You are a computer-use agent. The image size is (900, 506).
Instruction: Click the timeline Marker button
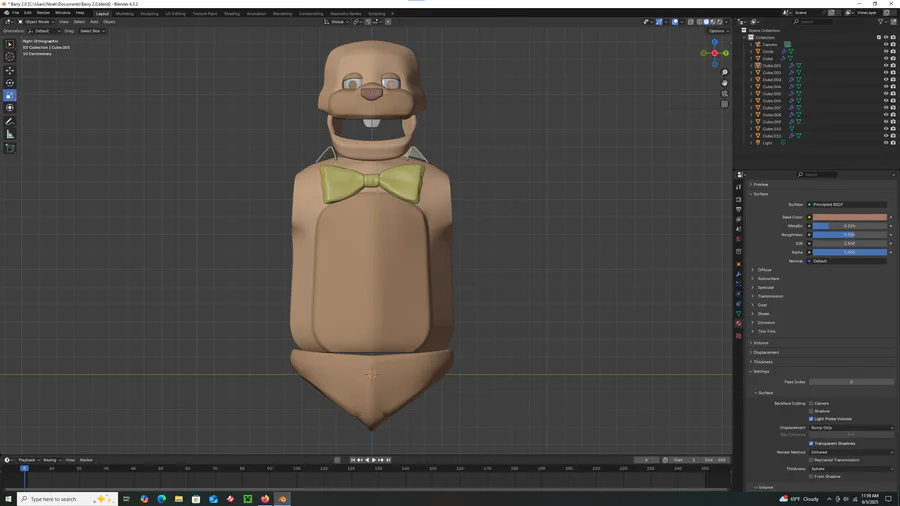(86, 460)
